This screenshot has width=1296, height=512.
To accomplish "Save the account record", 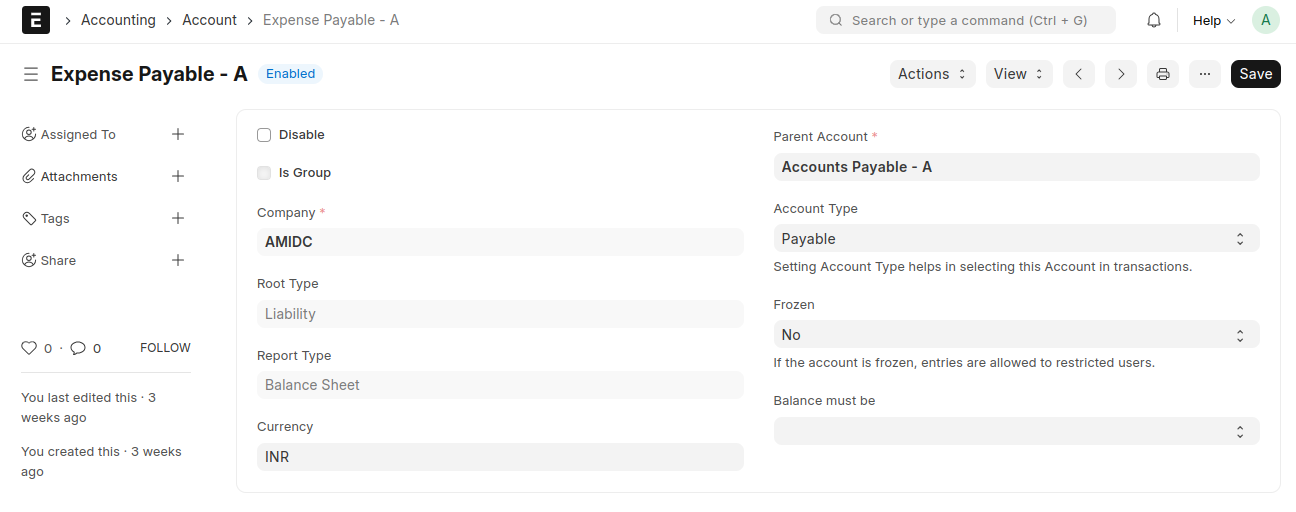I will tap(1255, 74).
